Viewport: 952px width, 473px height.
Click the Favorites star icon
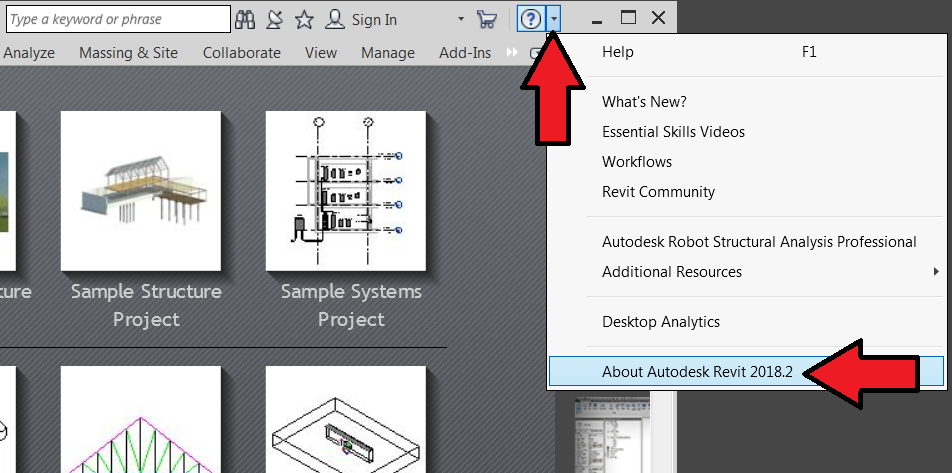[304, 19]
